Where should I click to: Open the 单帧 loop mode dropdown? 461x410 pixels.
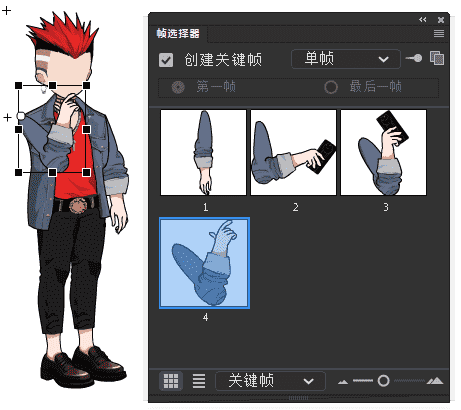point(346,59)
